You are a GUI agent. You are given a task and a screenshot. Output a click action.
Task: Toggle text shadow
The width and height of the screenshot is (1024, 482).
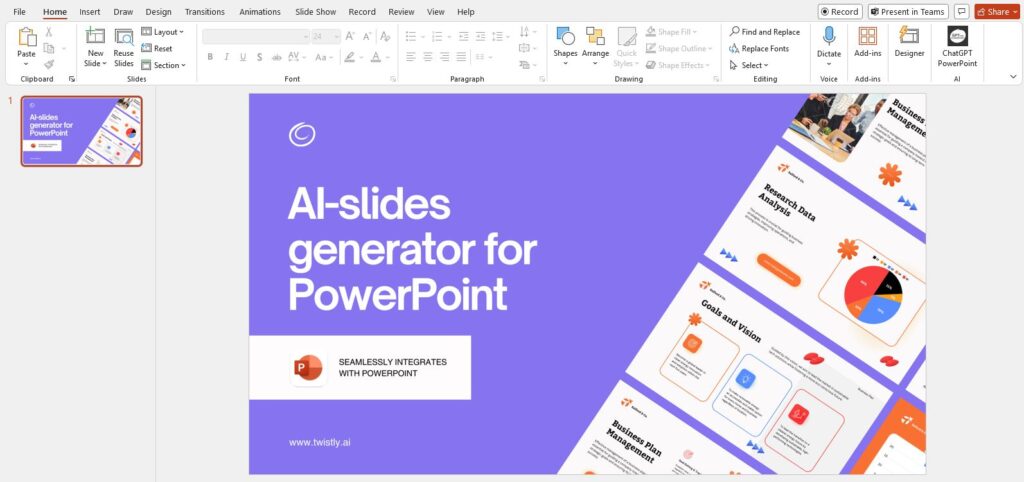click(x=259, y=57)
